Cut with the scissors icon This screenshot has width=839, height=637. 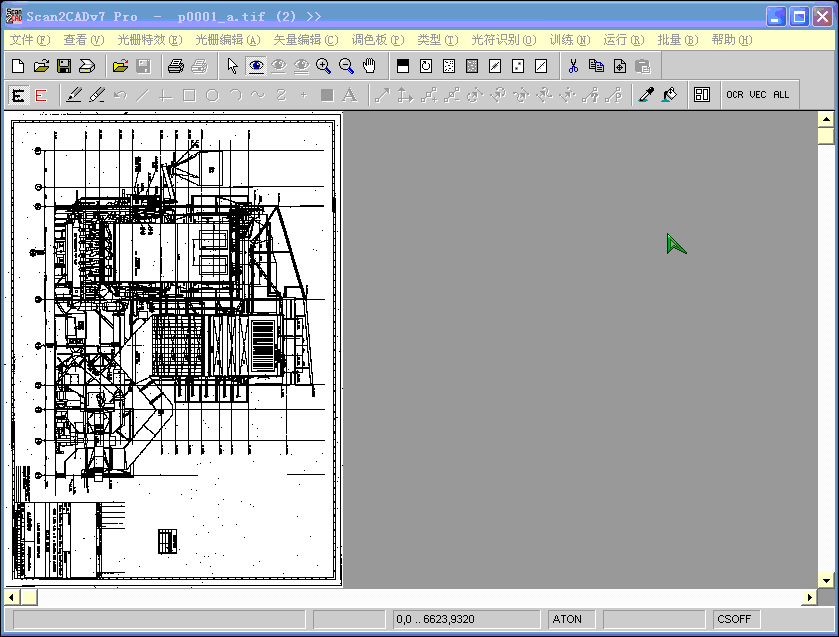coord(574,66)
